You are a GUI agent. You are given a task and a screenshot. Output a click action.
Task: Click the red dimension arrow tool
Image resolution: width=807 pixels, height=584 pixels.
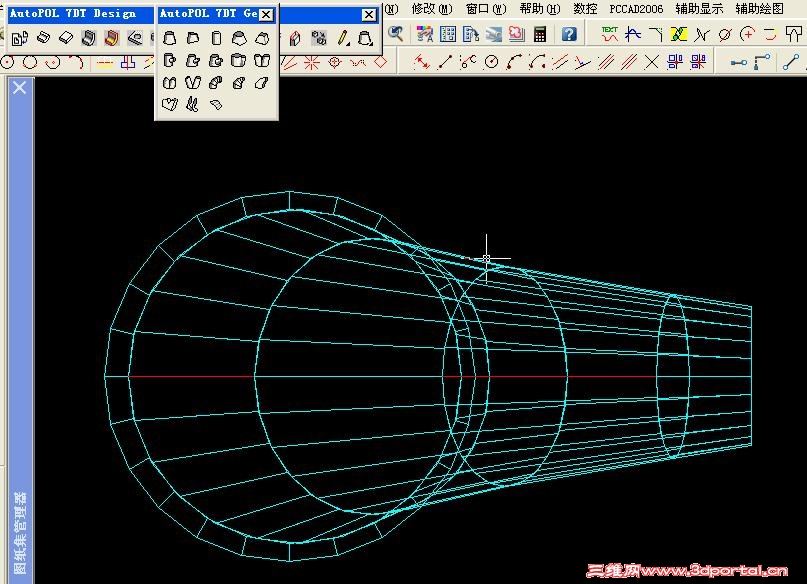(422, 62)
